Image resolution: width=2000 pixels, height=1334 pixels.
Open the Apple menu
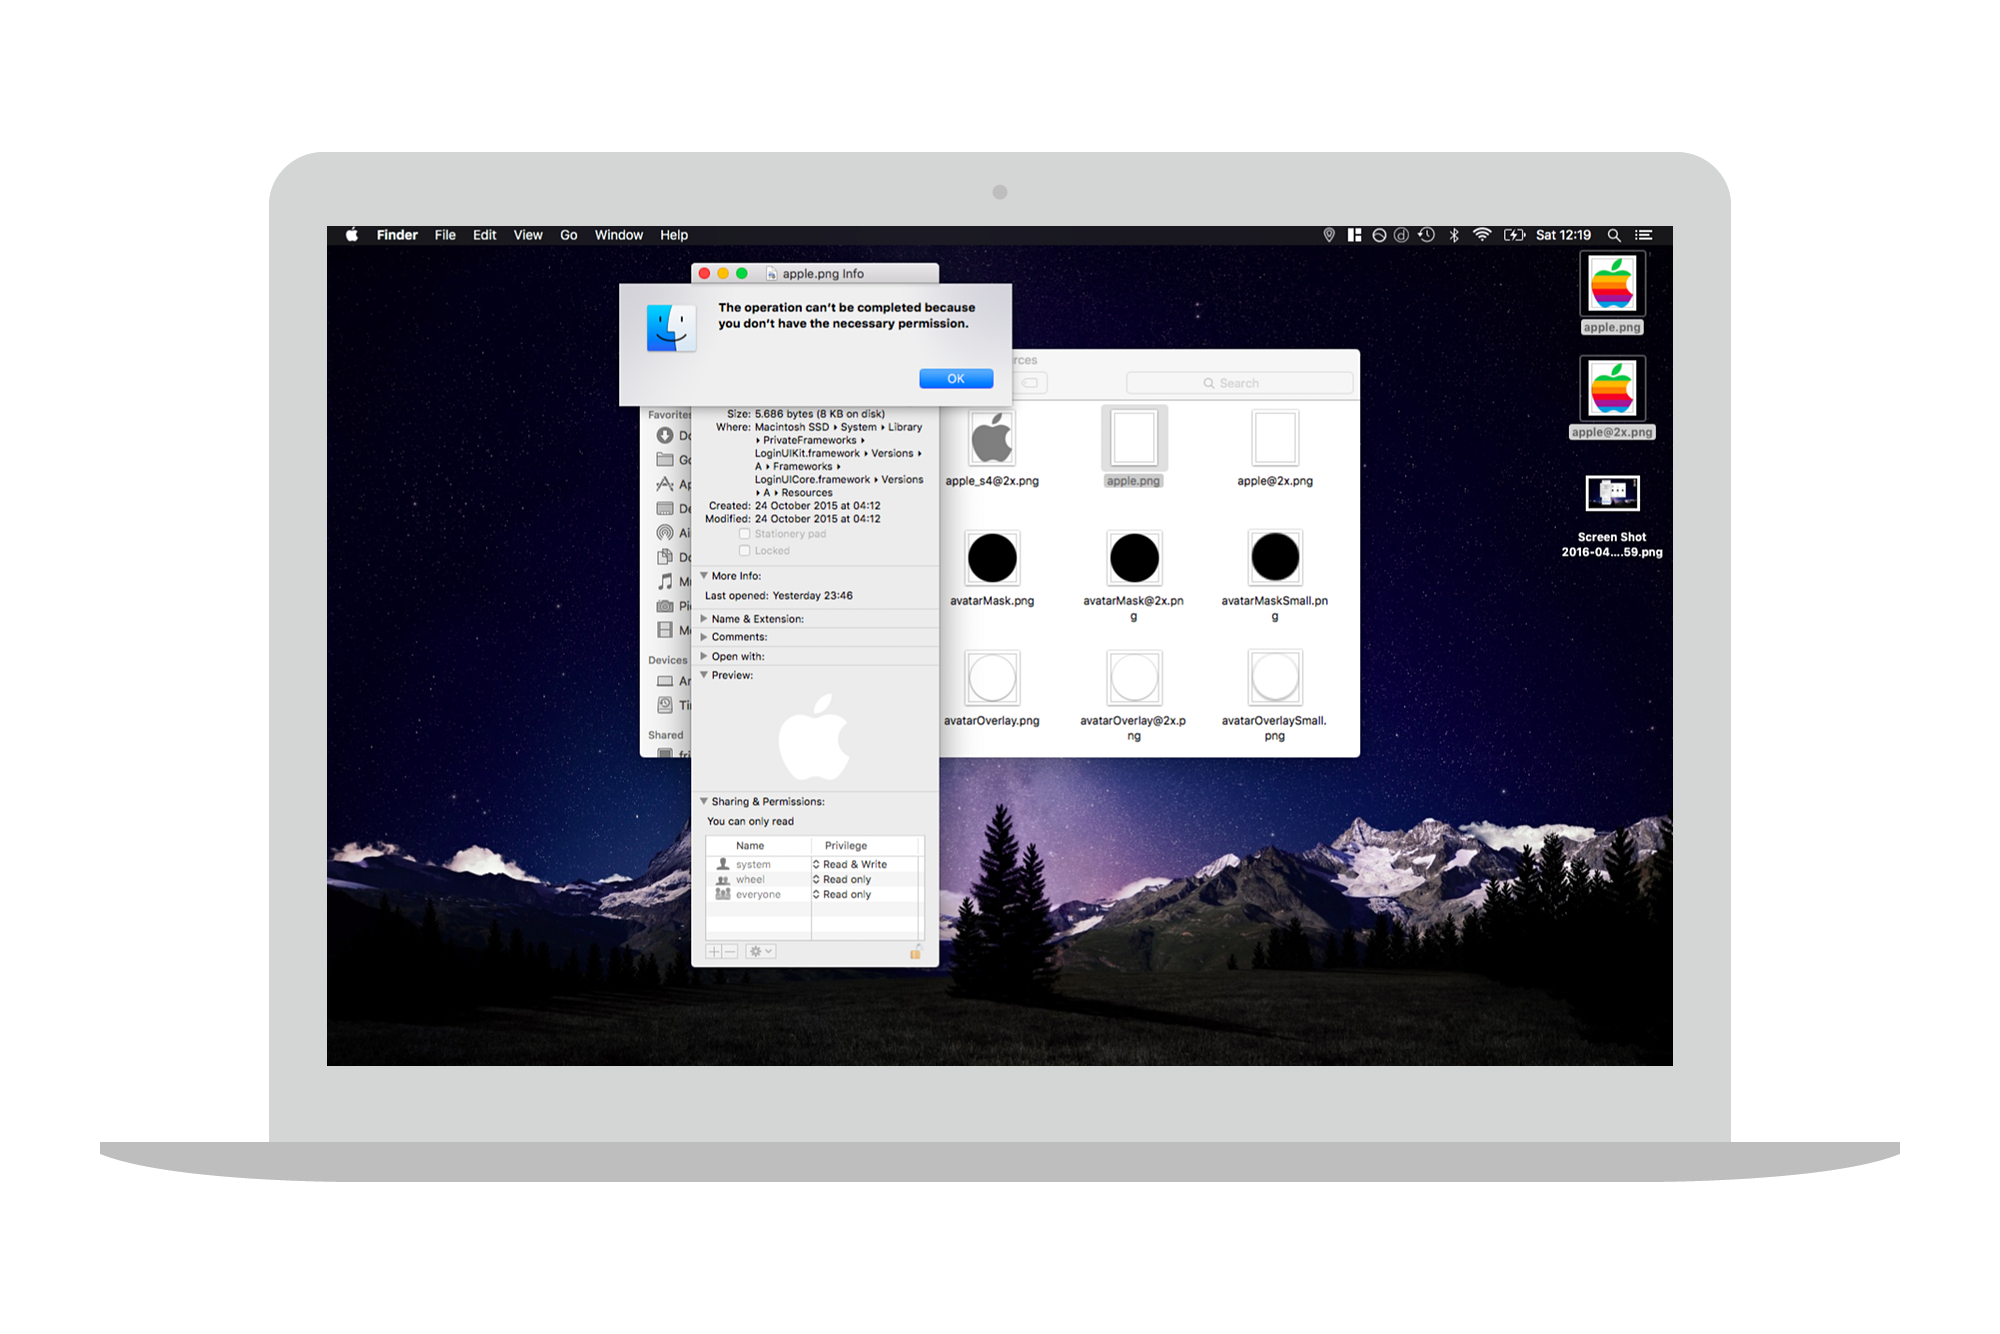pos(352,235)
